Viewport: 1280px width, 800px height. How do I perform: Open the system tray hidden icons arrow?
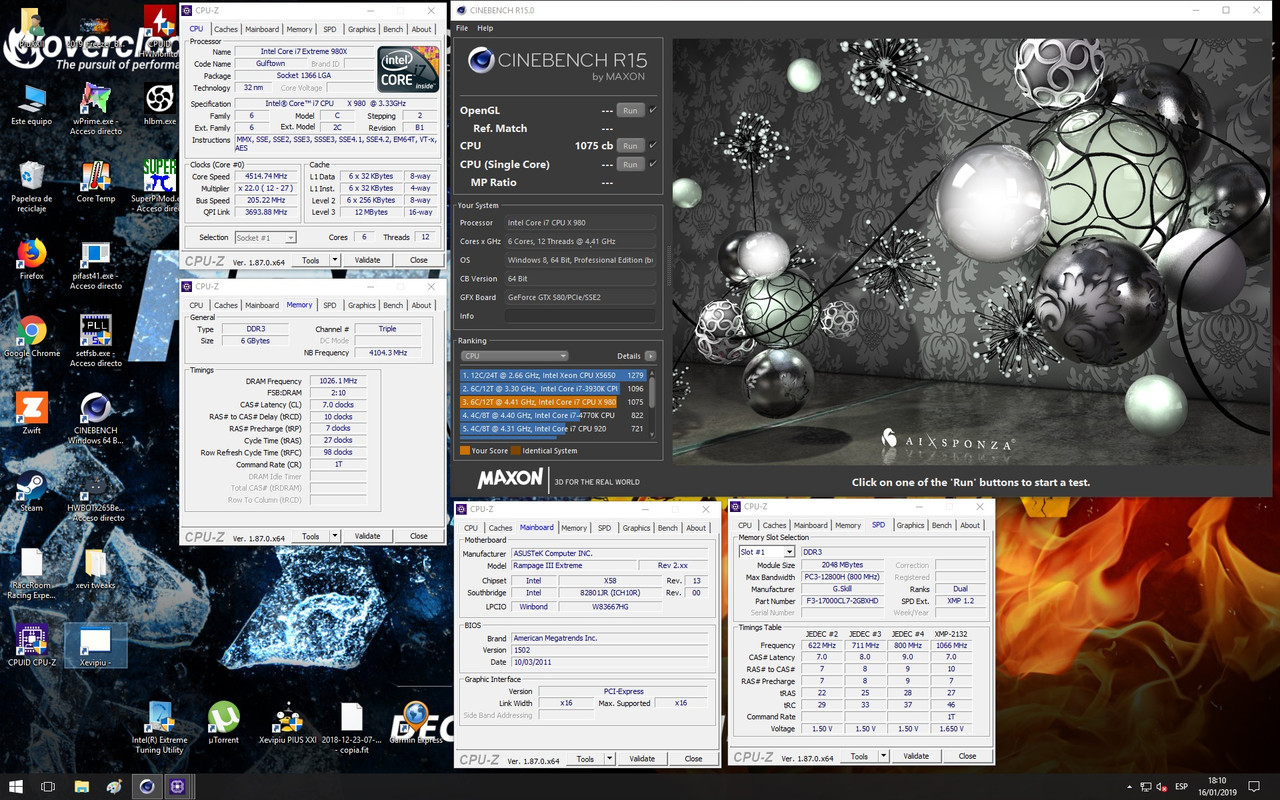(1131, 786)
